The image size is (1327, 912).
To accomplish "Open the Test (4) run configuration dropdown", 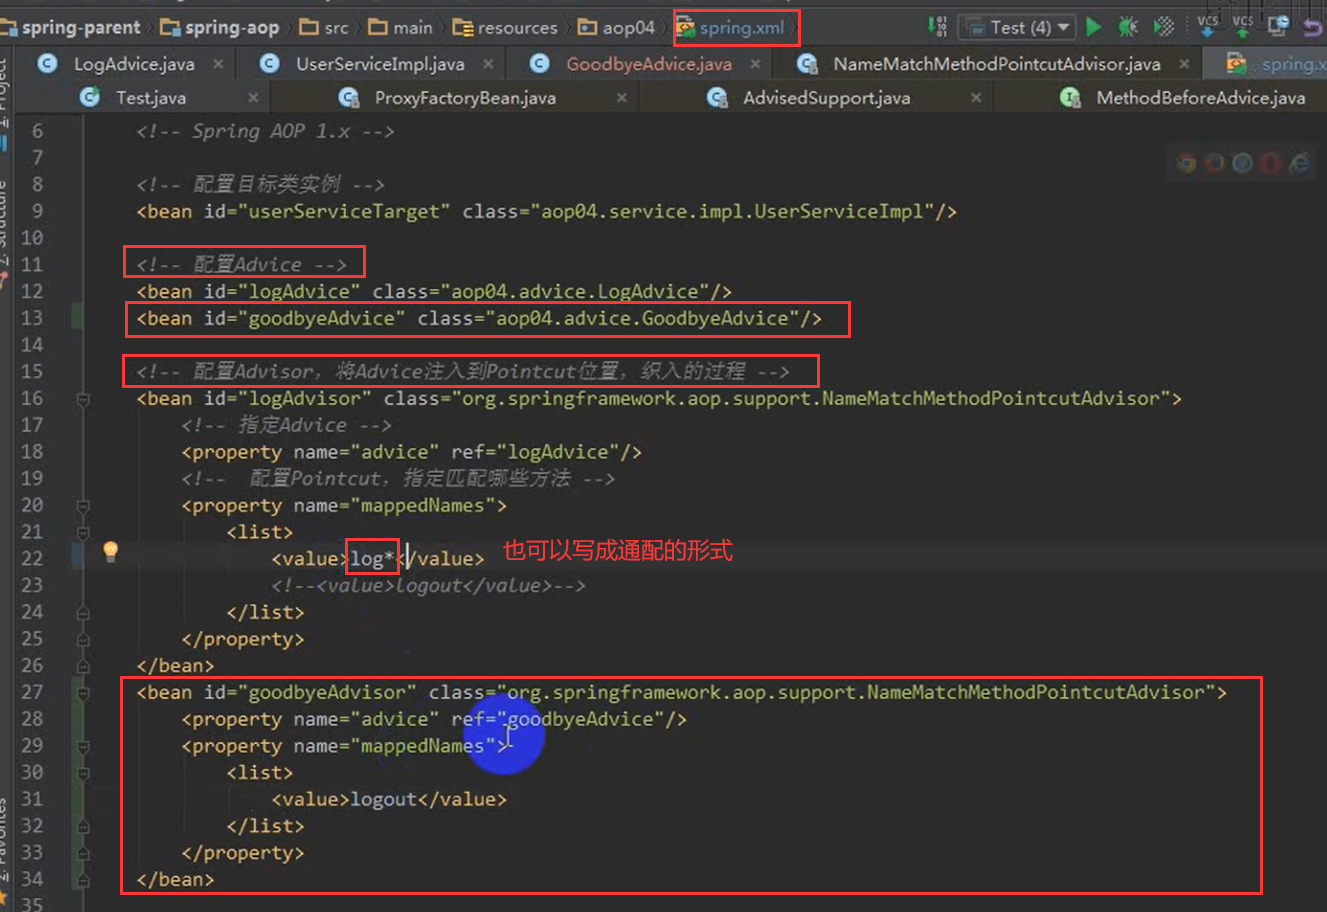I will pyautogui.click(x=1016, y=27).
